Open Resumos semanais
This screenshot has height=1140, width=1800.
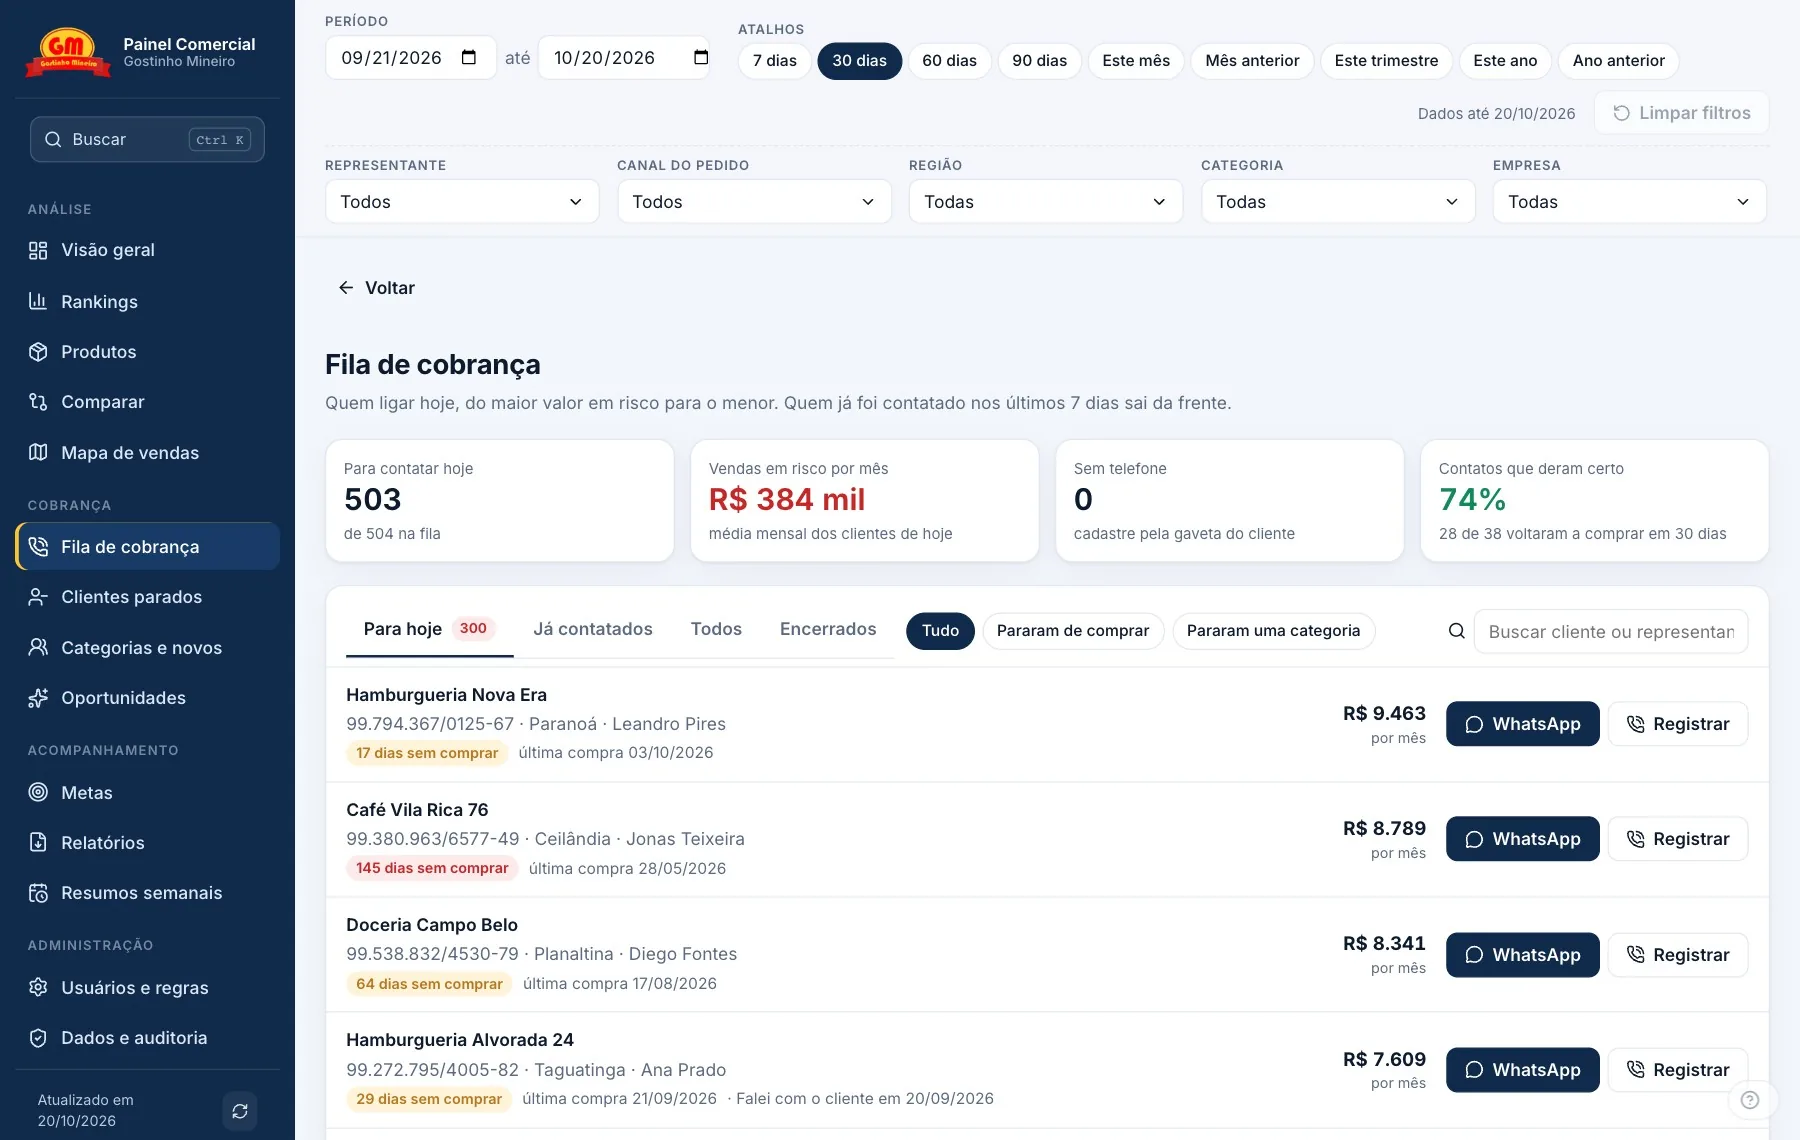click(x=147, y=893)
